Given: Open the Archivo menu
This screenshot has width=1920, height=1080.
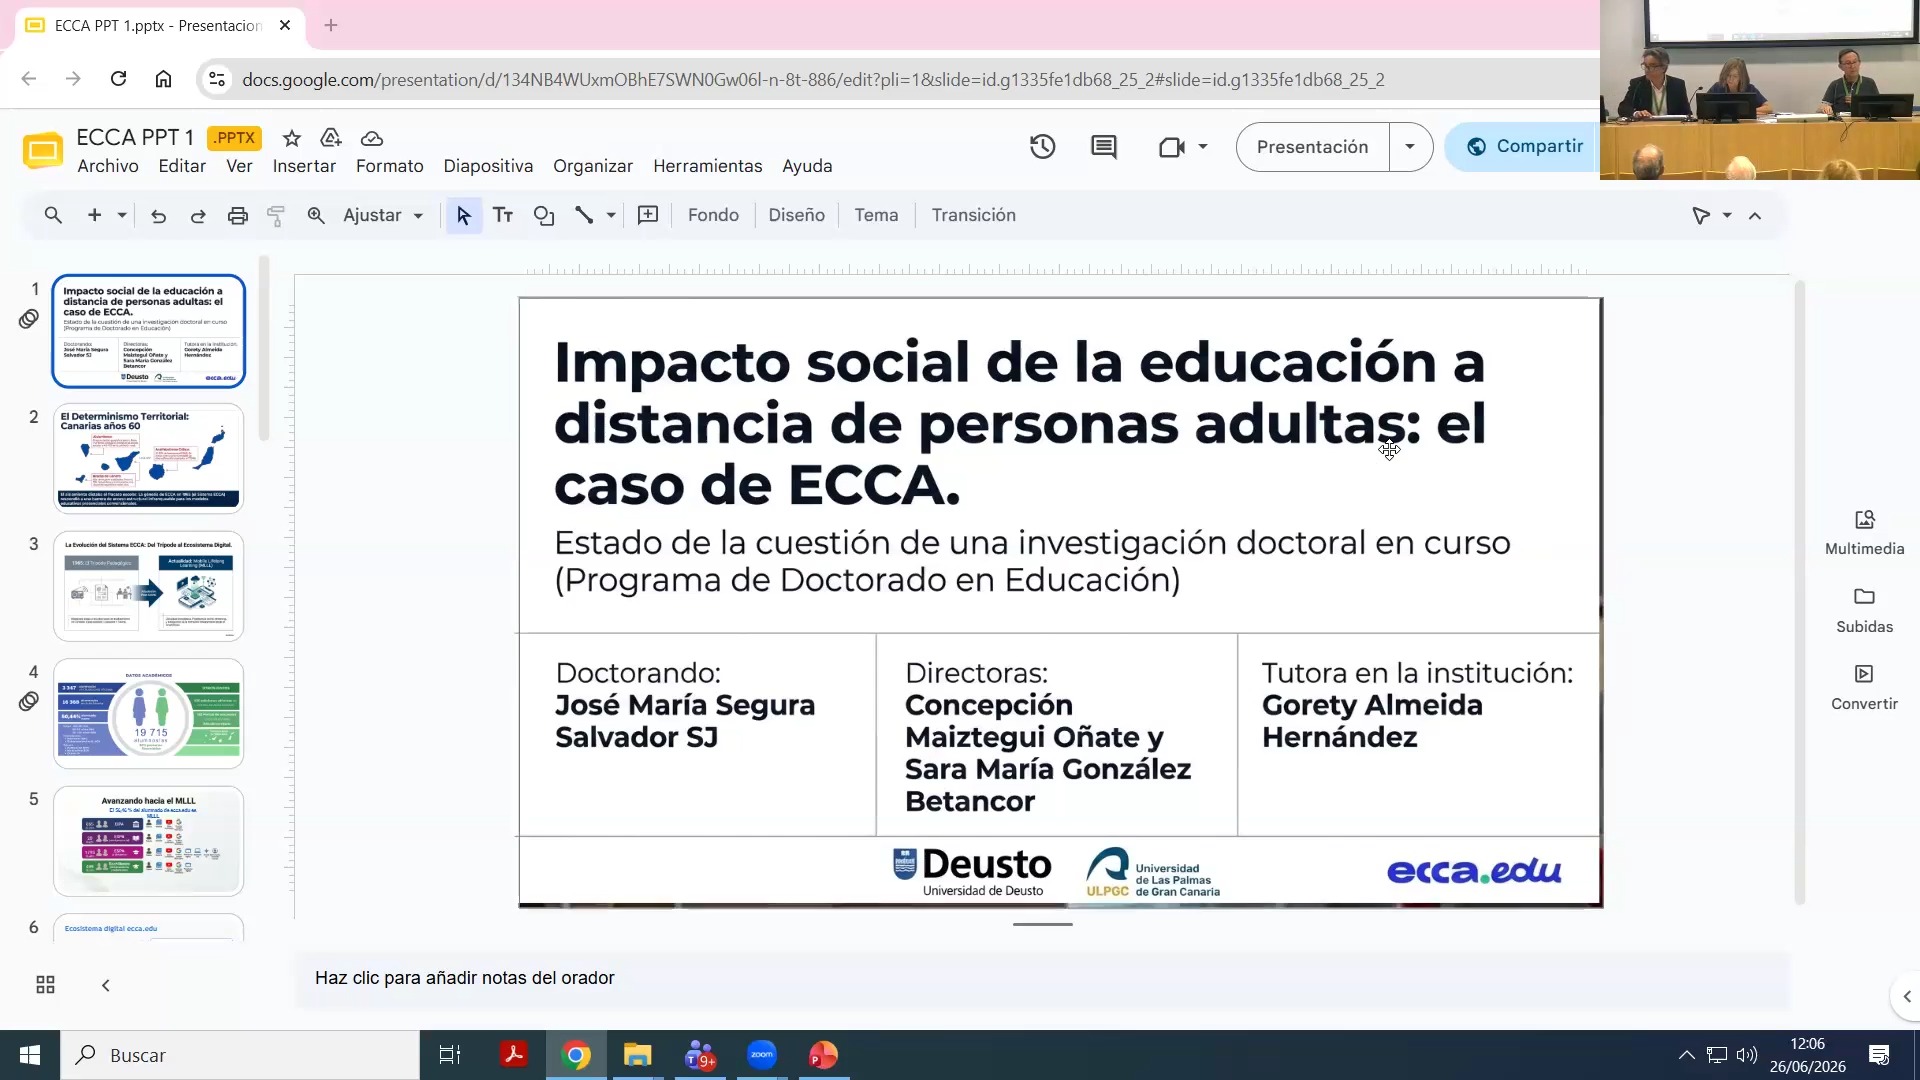Looking at the screenshot, I should coord(108,166).
